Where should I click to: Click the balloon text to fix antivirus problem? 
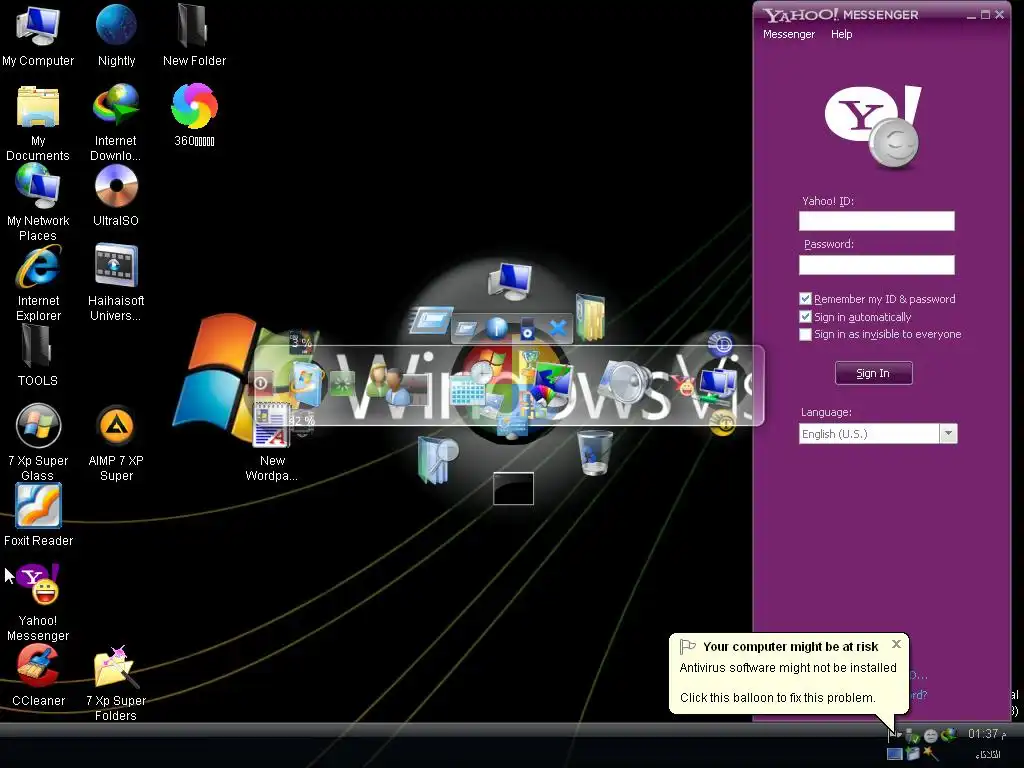tap(777, 697)
